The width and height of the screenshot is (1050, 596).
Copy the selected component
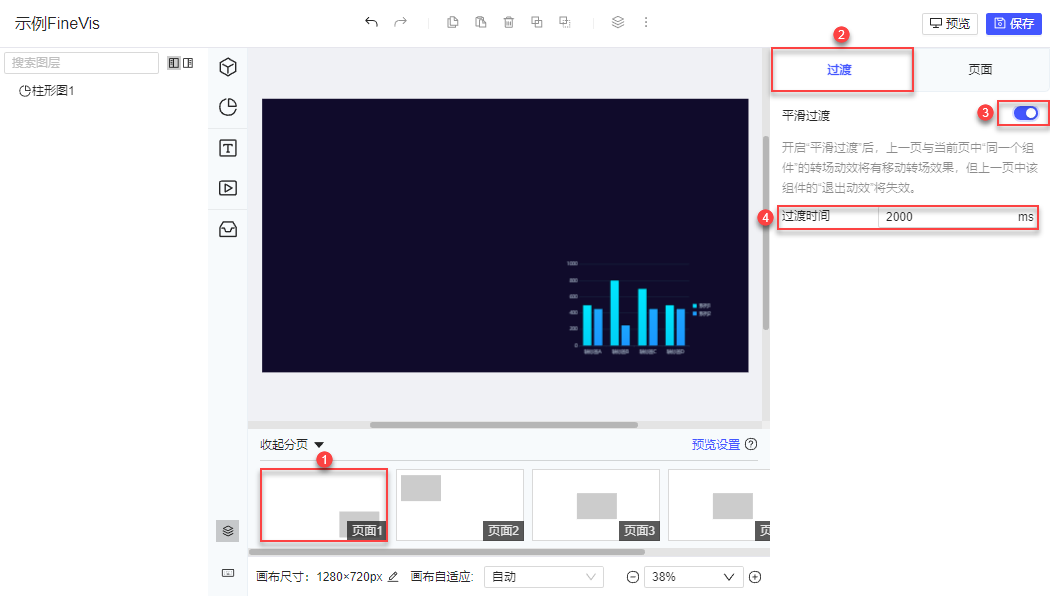[453, 22]
